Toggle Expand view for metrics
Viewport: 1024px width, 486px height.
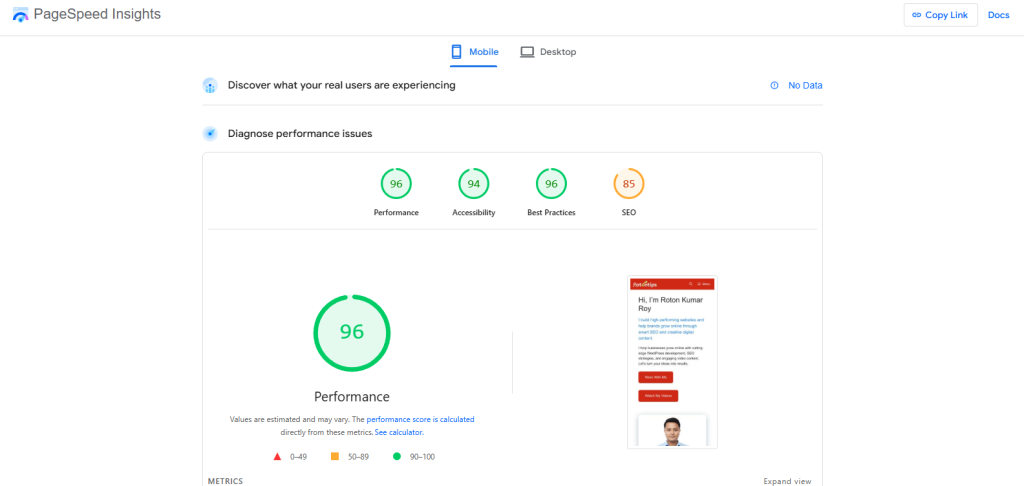788,481
